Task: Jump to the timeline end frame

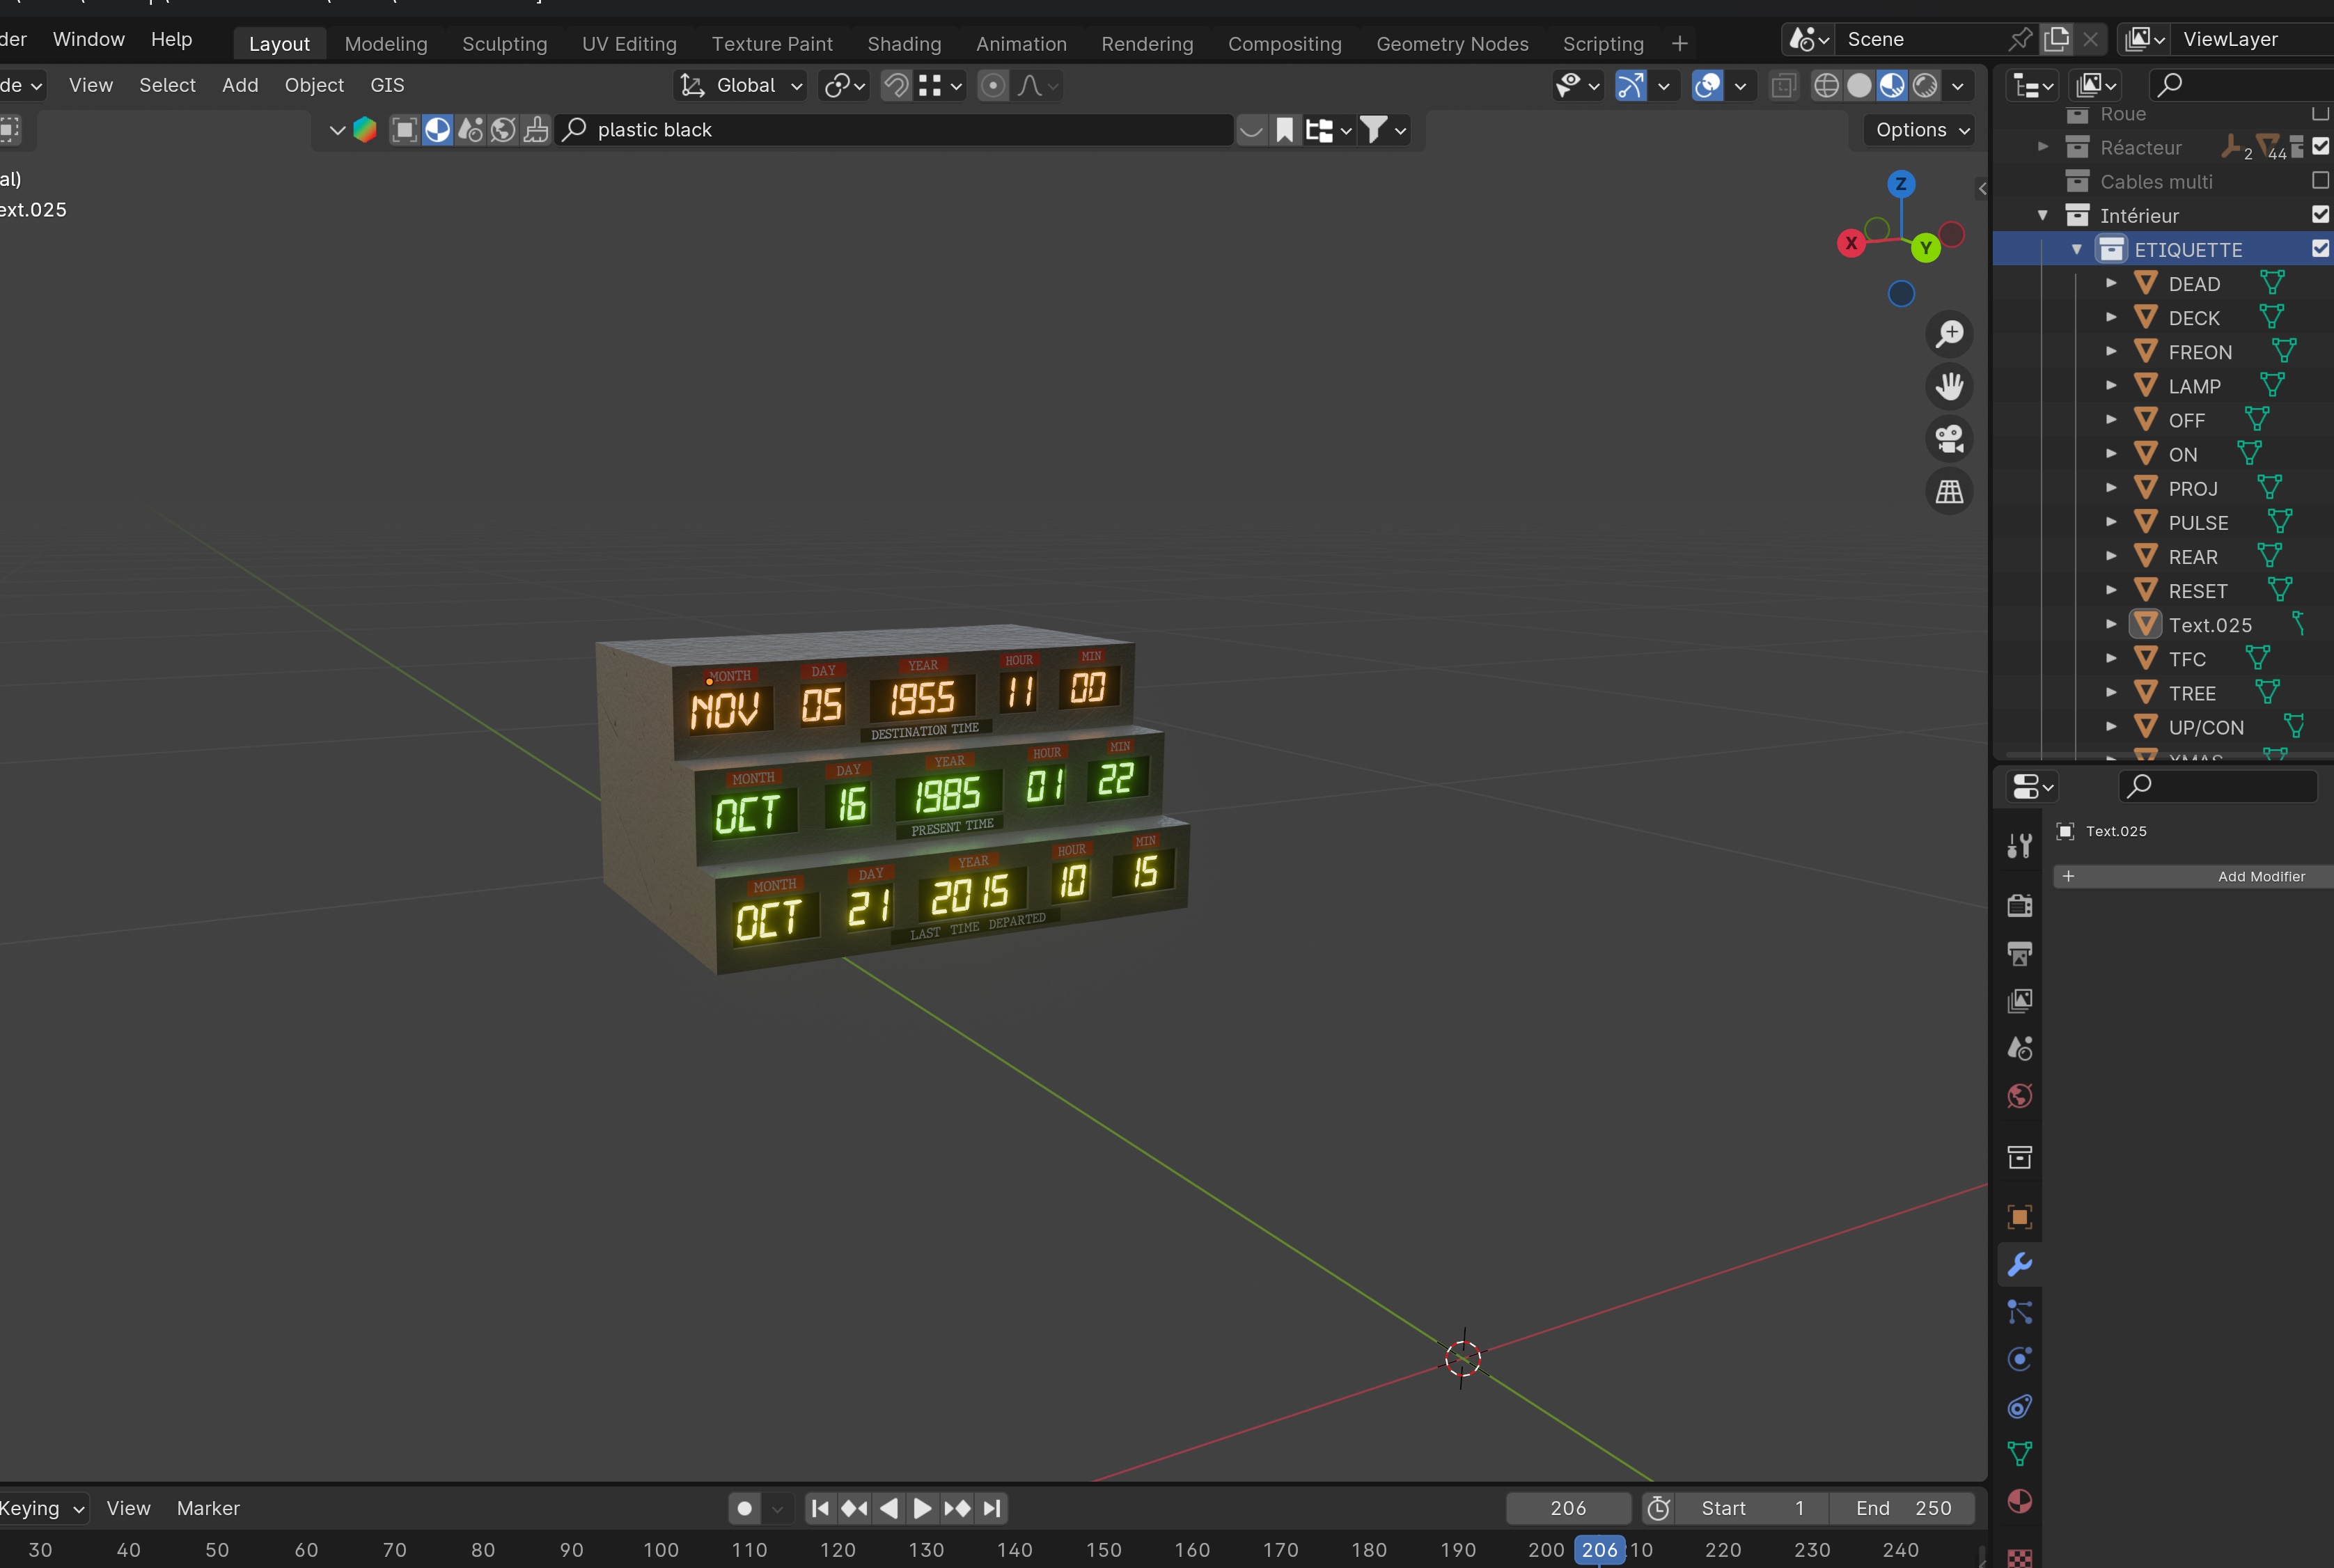Action: coord(991,1508)
